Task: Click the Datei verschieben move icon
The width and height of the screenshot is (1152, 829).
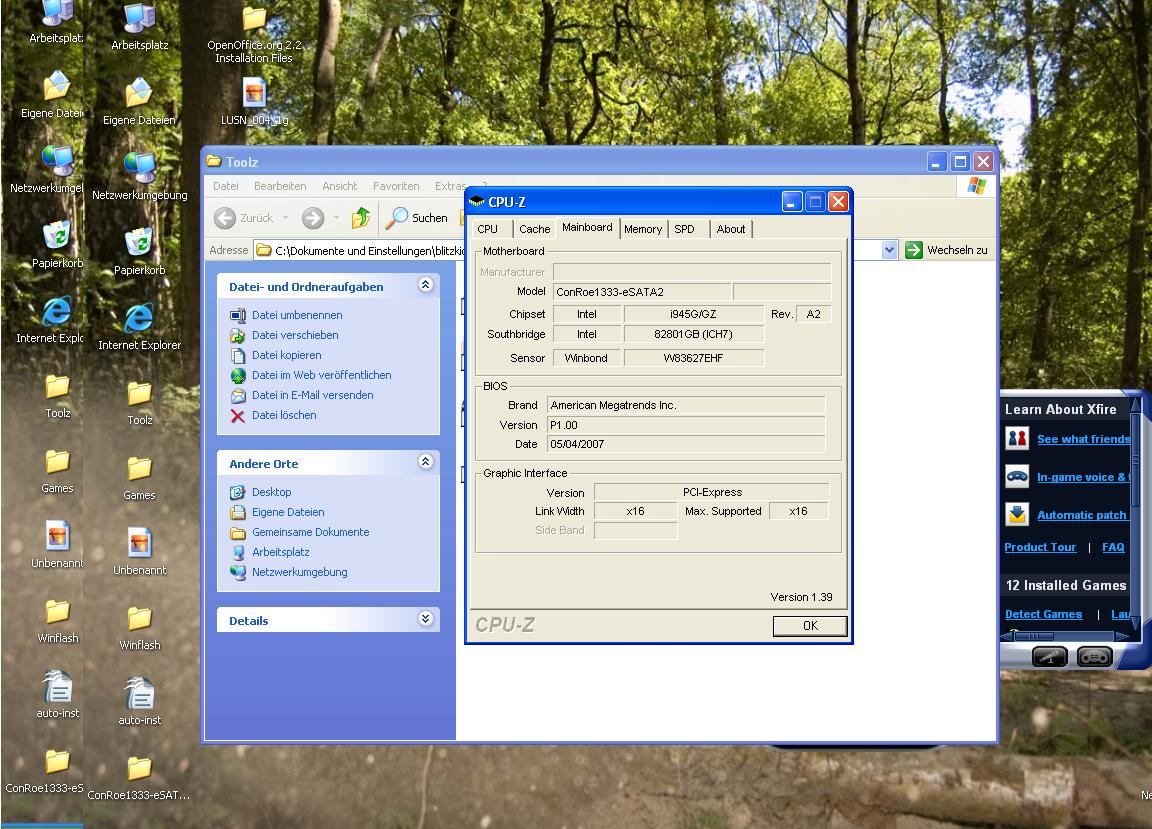Action: point(237,335)
